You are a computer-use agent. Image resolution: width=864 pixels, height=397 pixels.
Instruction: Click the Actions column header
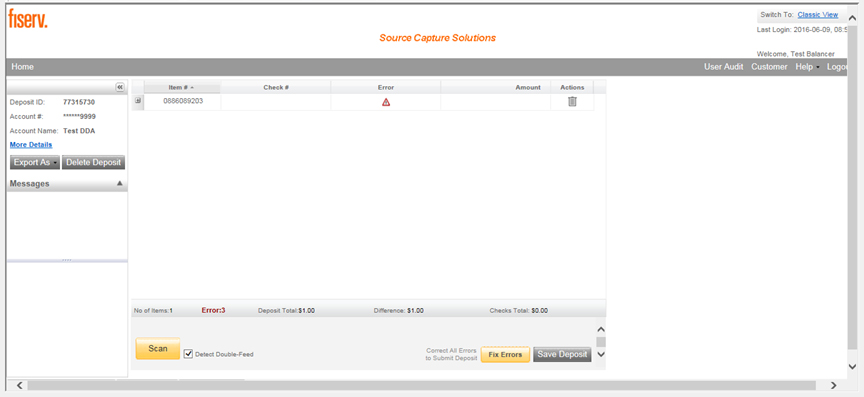(572, 87)
